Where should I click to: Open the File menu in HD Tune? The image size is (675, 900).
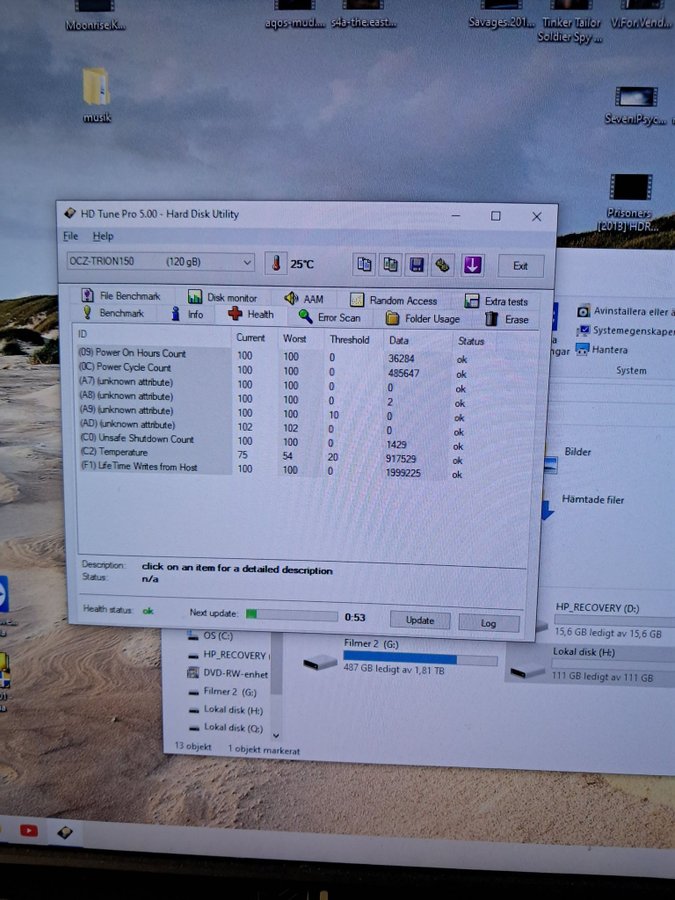[70, 236]
